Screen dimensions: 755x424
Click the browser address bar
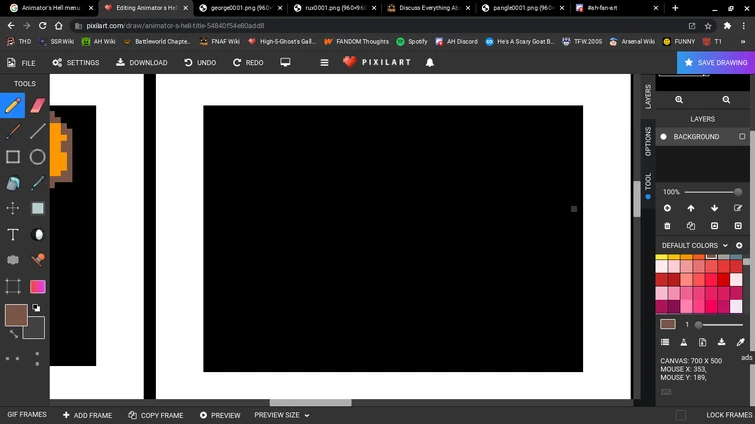380,26
